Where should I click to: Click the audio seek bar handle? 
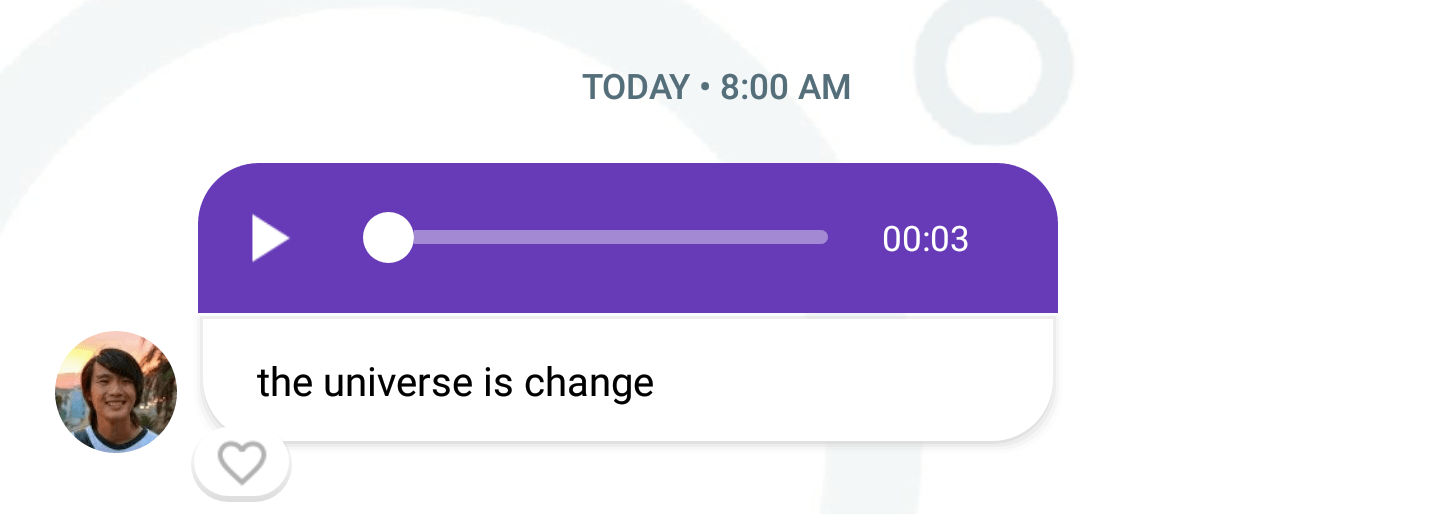click(388, 238)
